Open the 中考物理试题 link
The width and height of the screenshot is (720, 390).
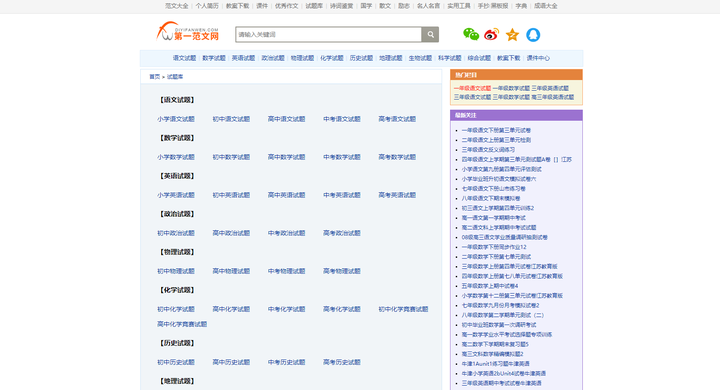[287, 271]
